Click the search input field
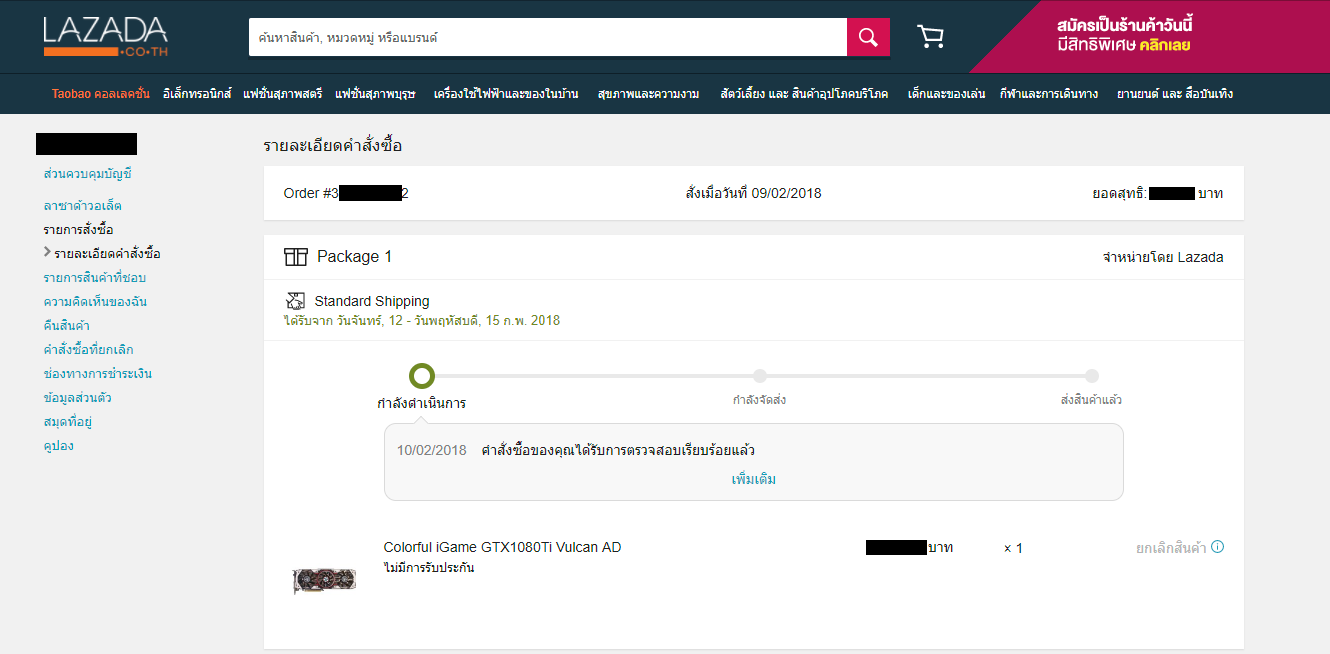 (548, 37)
